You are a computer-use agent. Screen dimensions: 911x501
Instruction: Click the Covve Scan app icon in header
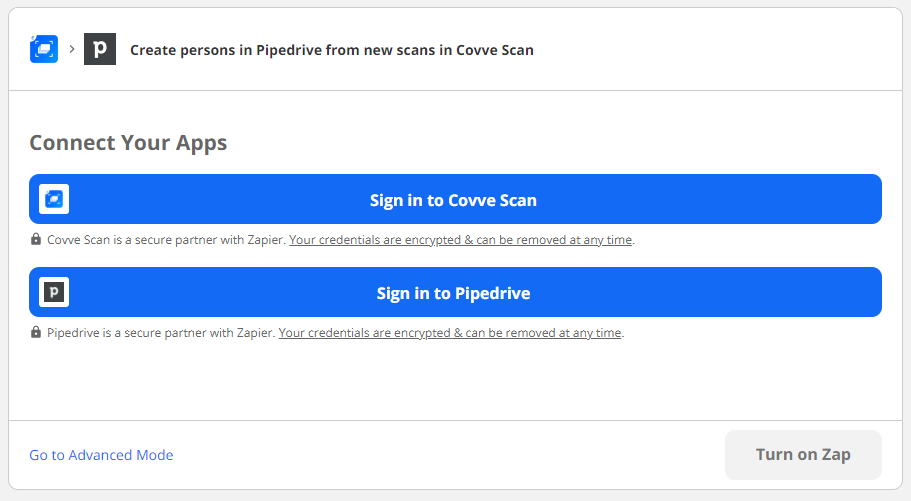pos(44,49)
